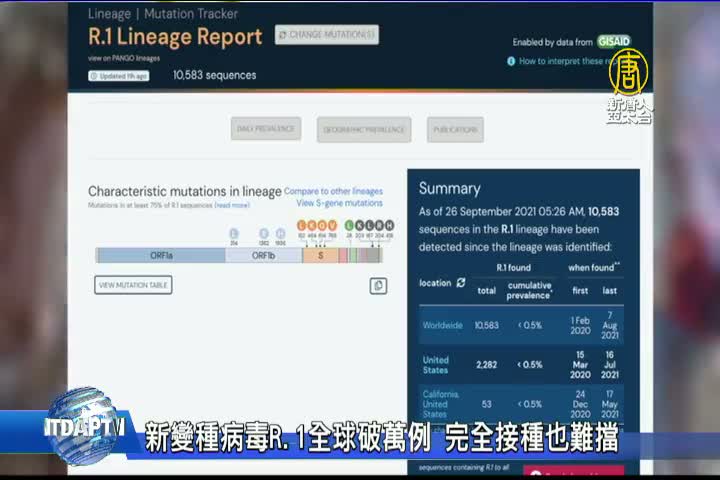Image resolution: width=720 pixels, height=480 pixels.
Task: Open the Compare to other lineages link
Action: click(x=333, y=191)
